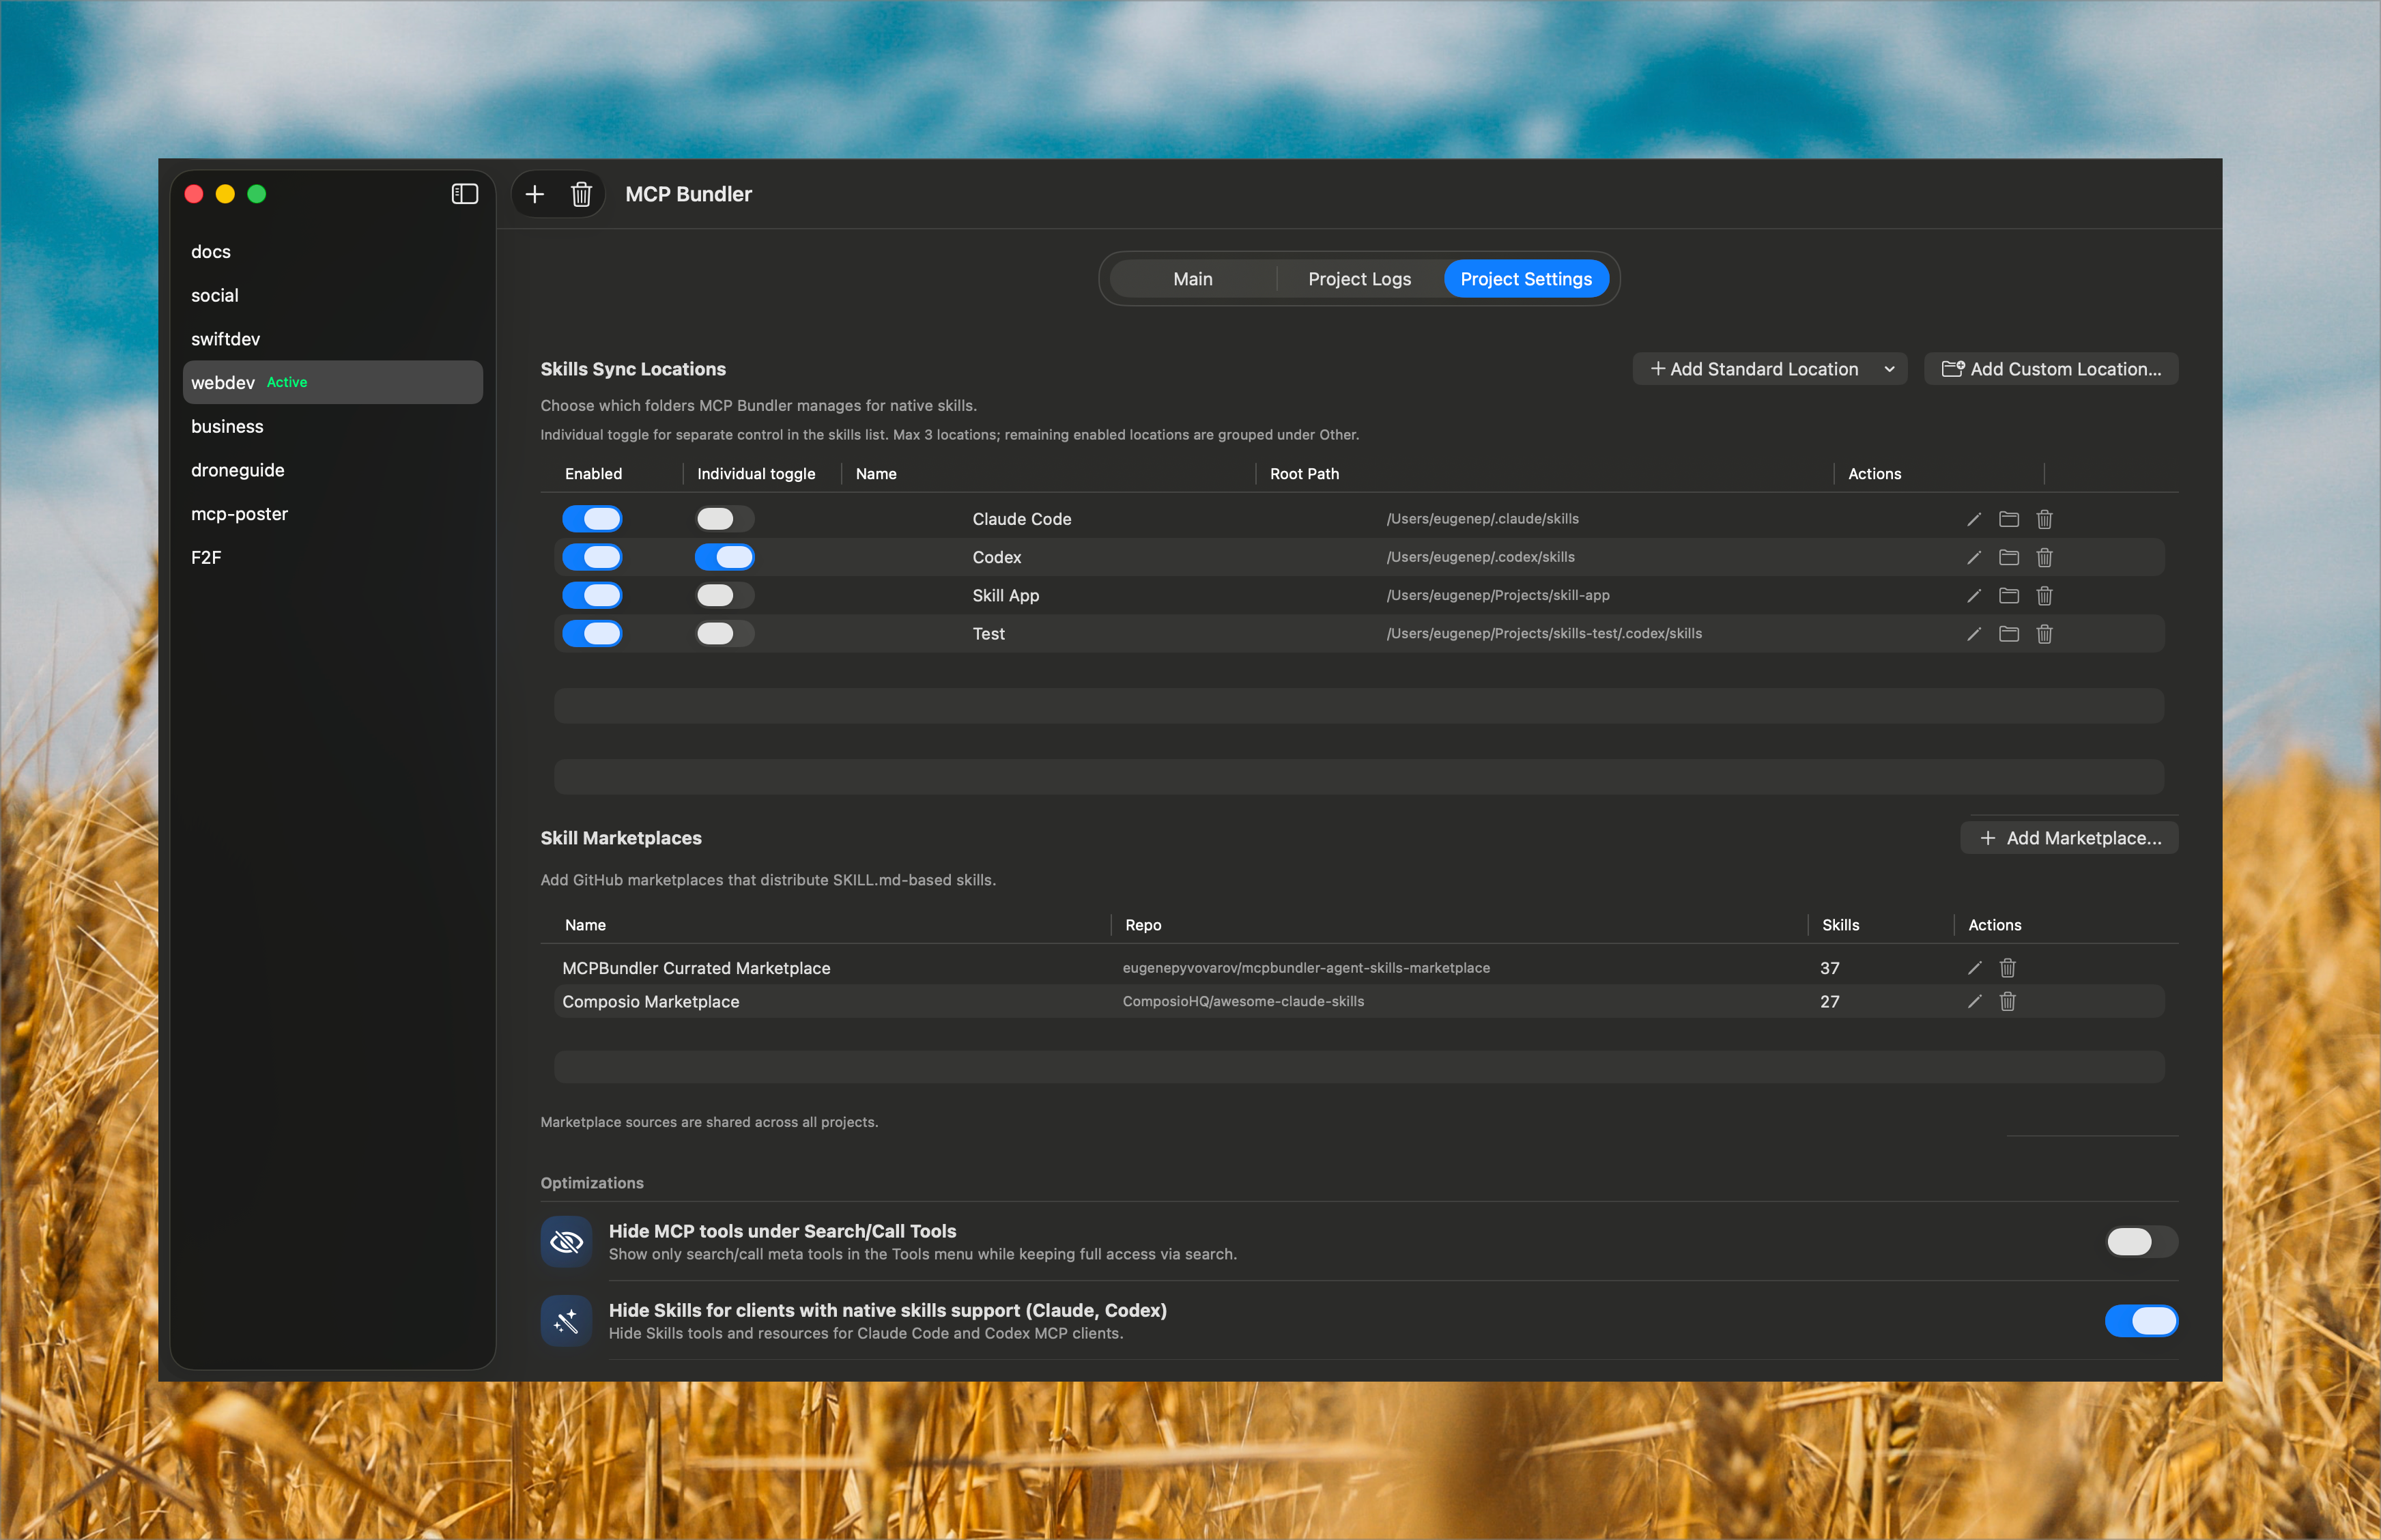2381x1540 pixels.
Task: Edit the Test location row
Action: (1974, 634)
